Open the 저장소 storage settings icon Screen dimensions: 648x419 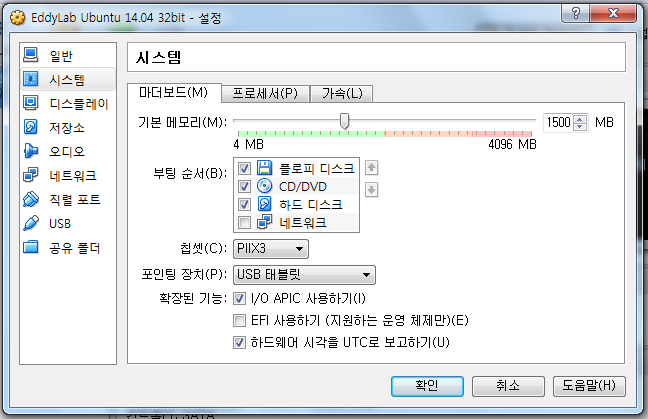(31, 127)
